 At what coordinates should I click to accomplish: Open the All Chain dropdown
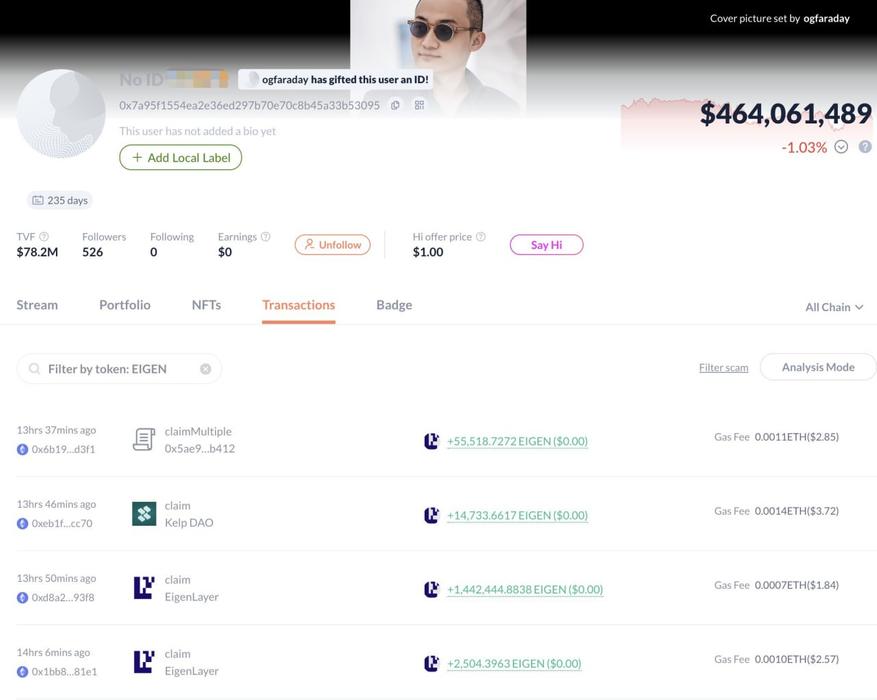(x=834, y=307)
